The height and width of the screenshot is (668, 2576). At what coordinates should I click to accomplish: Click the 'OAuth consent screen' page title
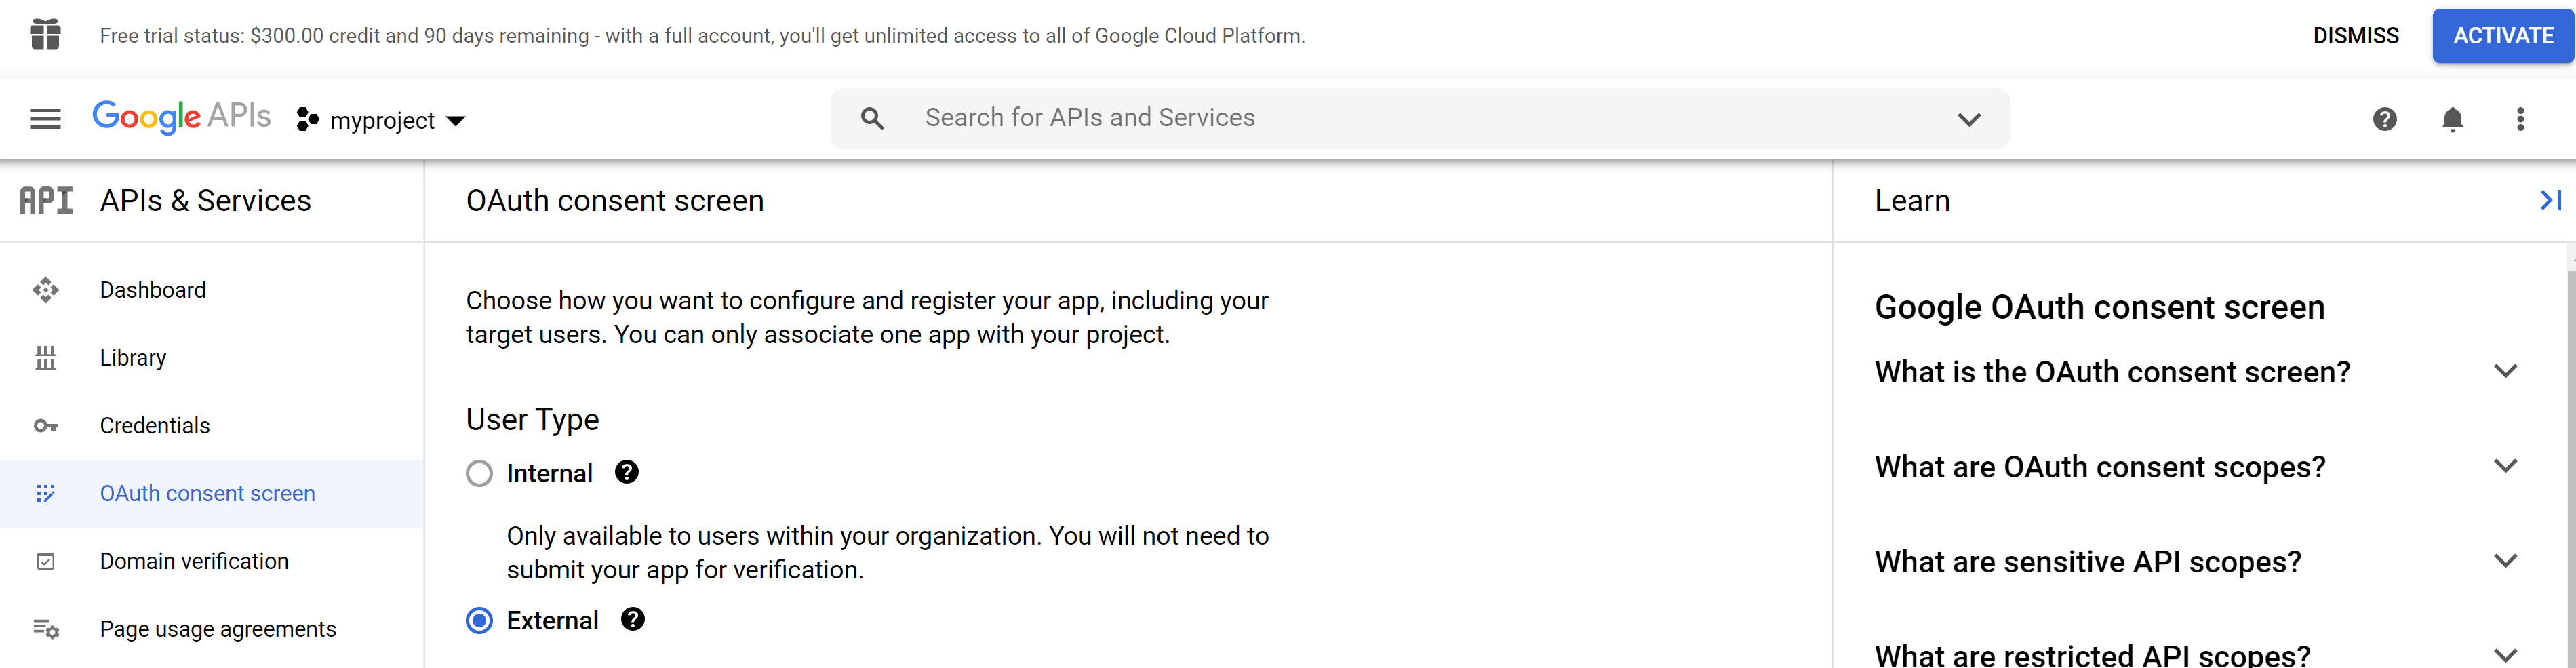(614, 200)
